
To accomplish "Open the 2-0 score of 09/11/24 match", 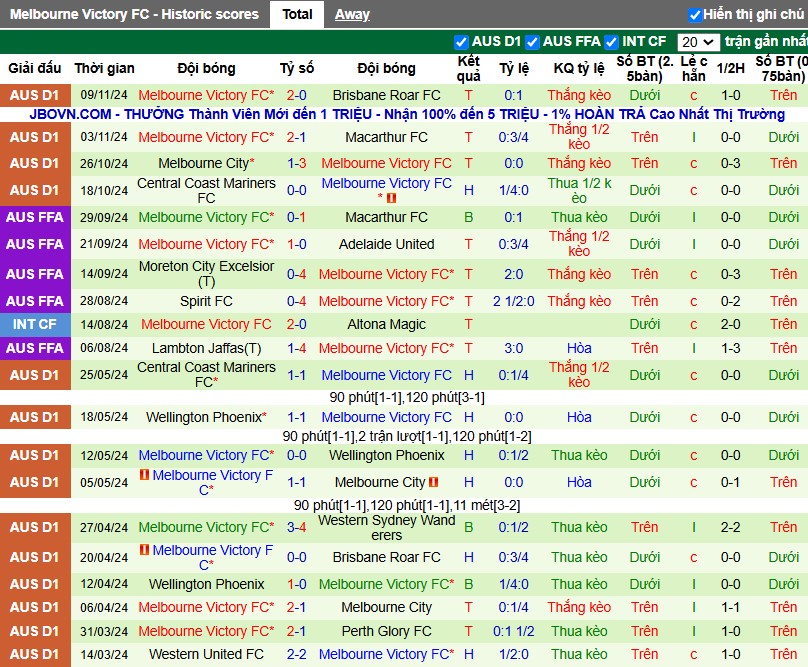I will click(x=296, y=95).
